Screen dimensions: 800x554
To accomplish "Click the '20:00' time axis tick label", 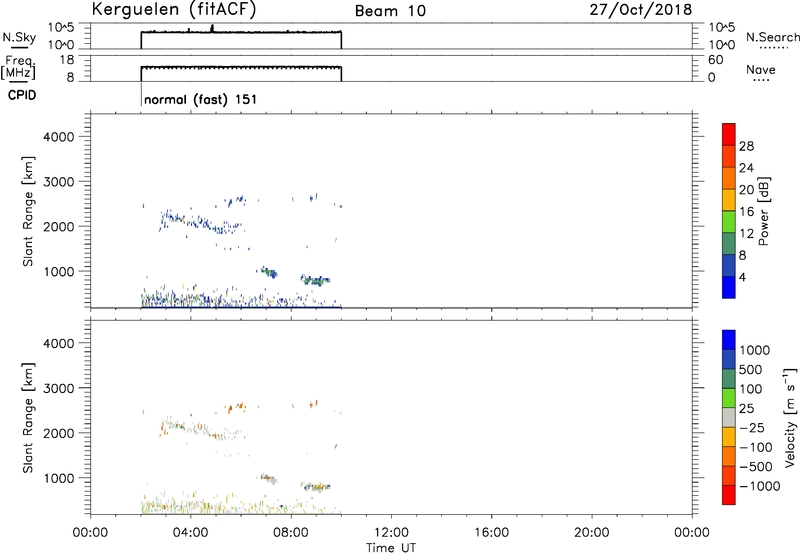I will click(592, 533).
